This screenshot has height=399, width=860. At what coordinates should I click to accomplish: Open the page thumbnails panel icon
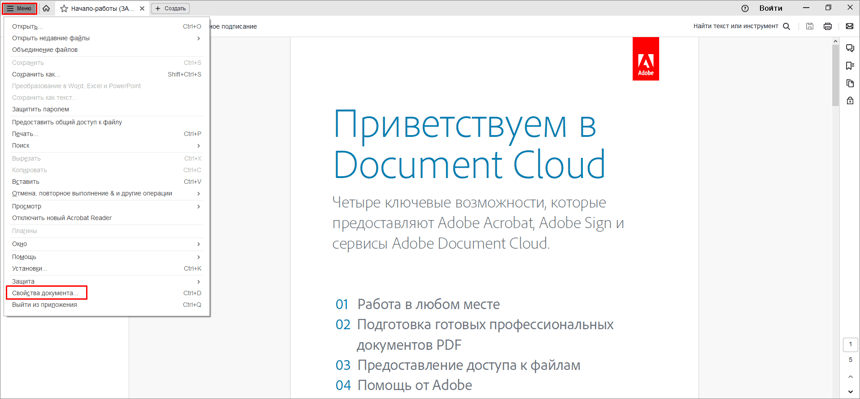[850, 83]
